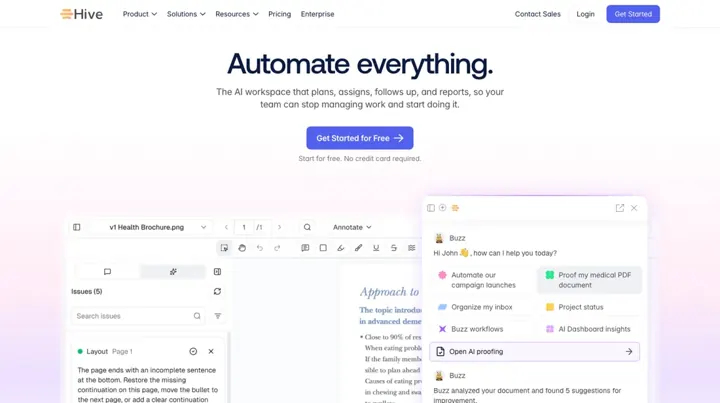720x403 pixels.
Task: Select the highlighter tool
Action: (341, 248)
